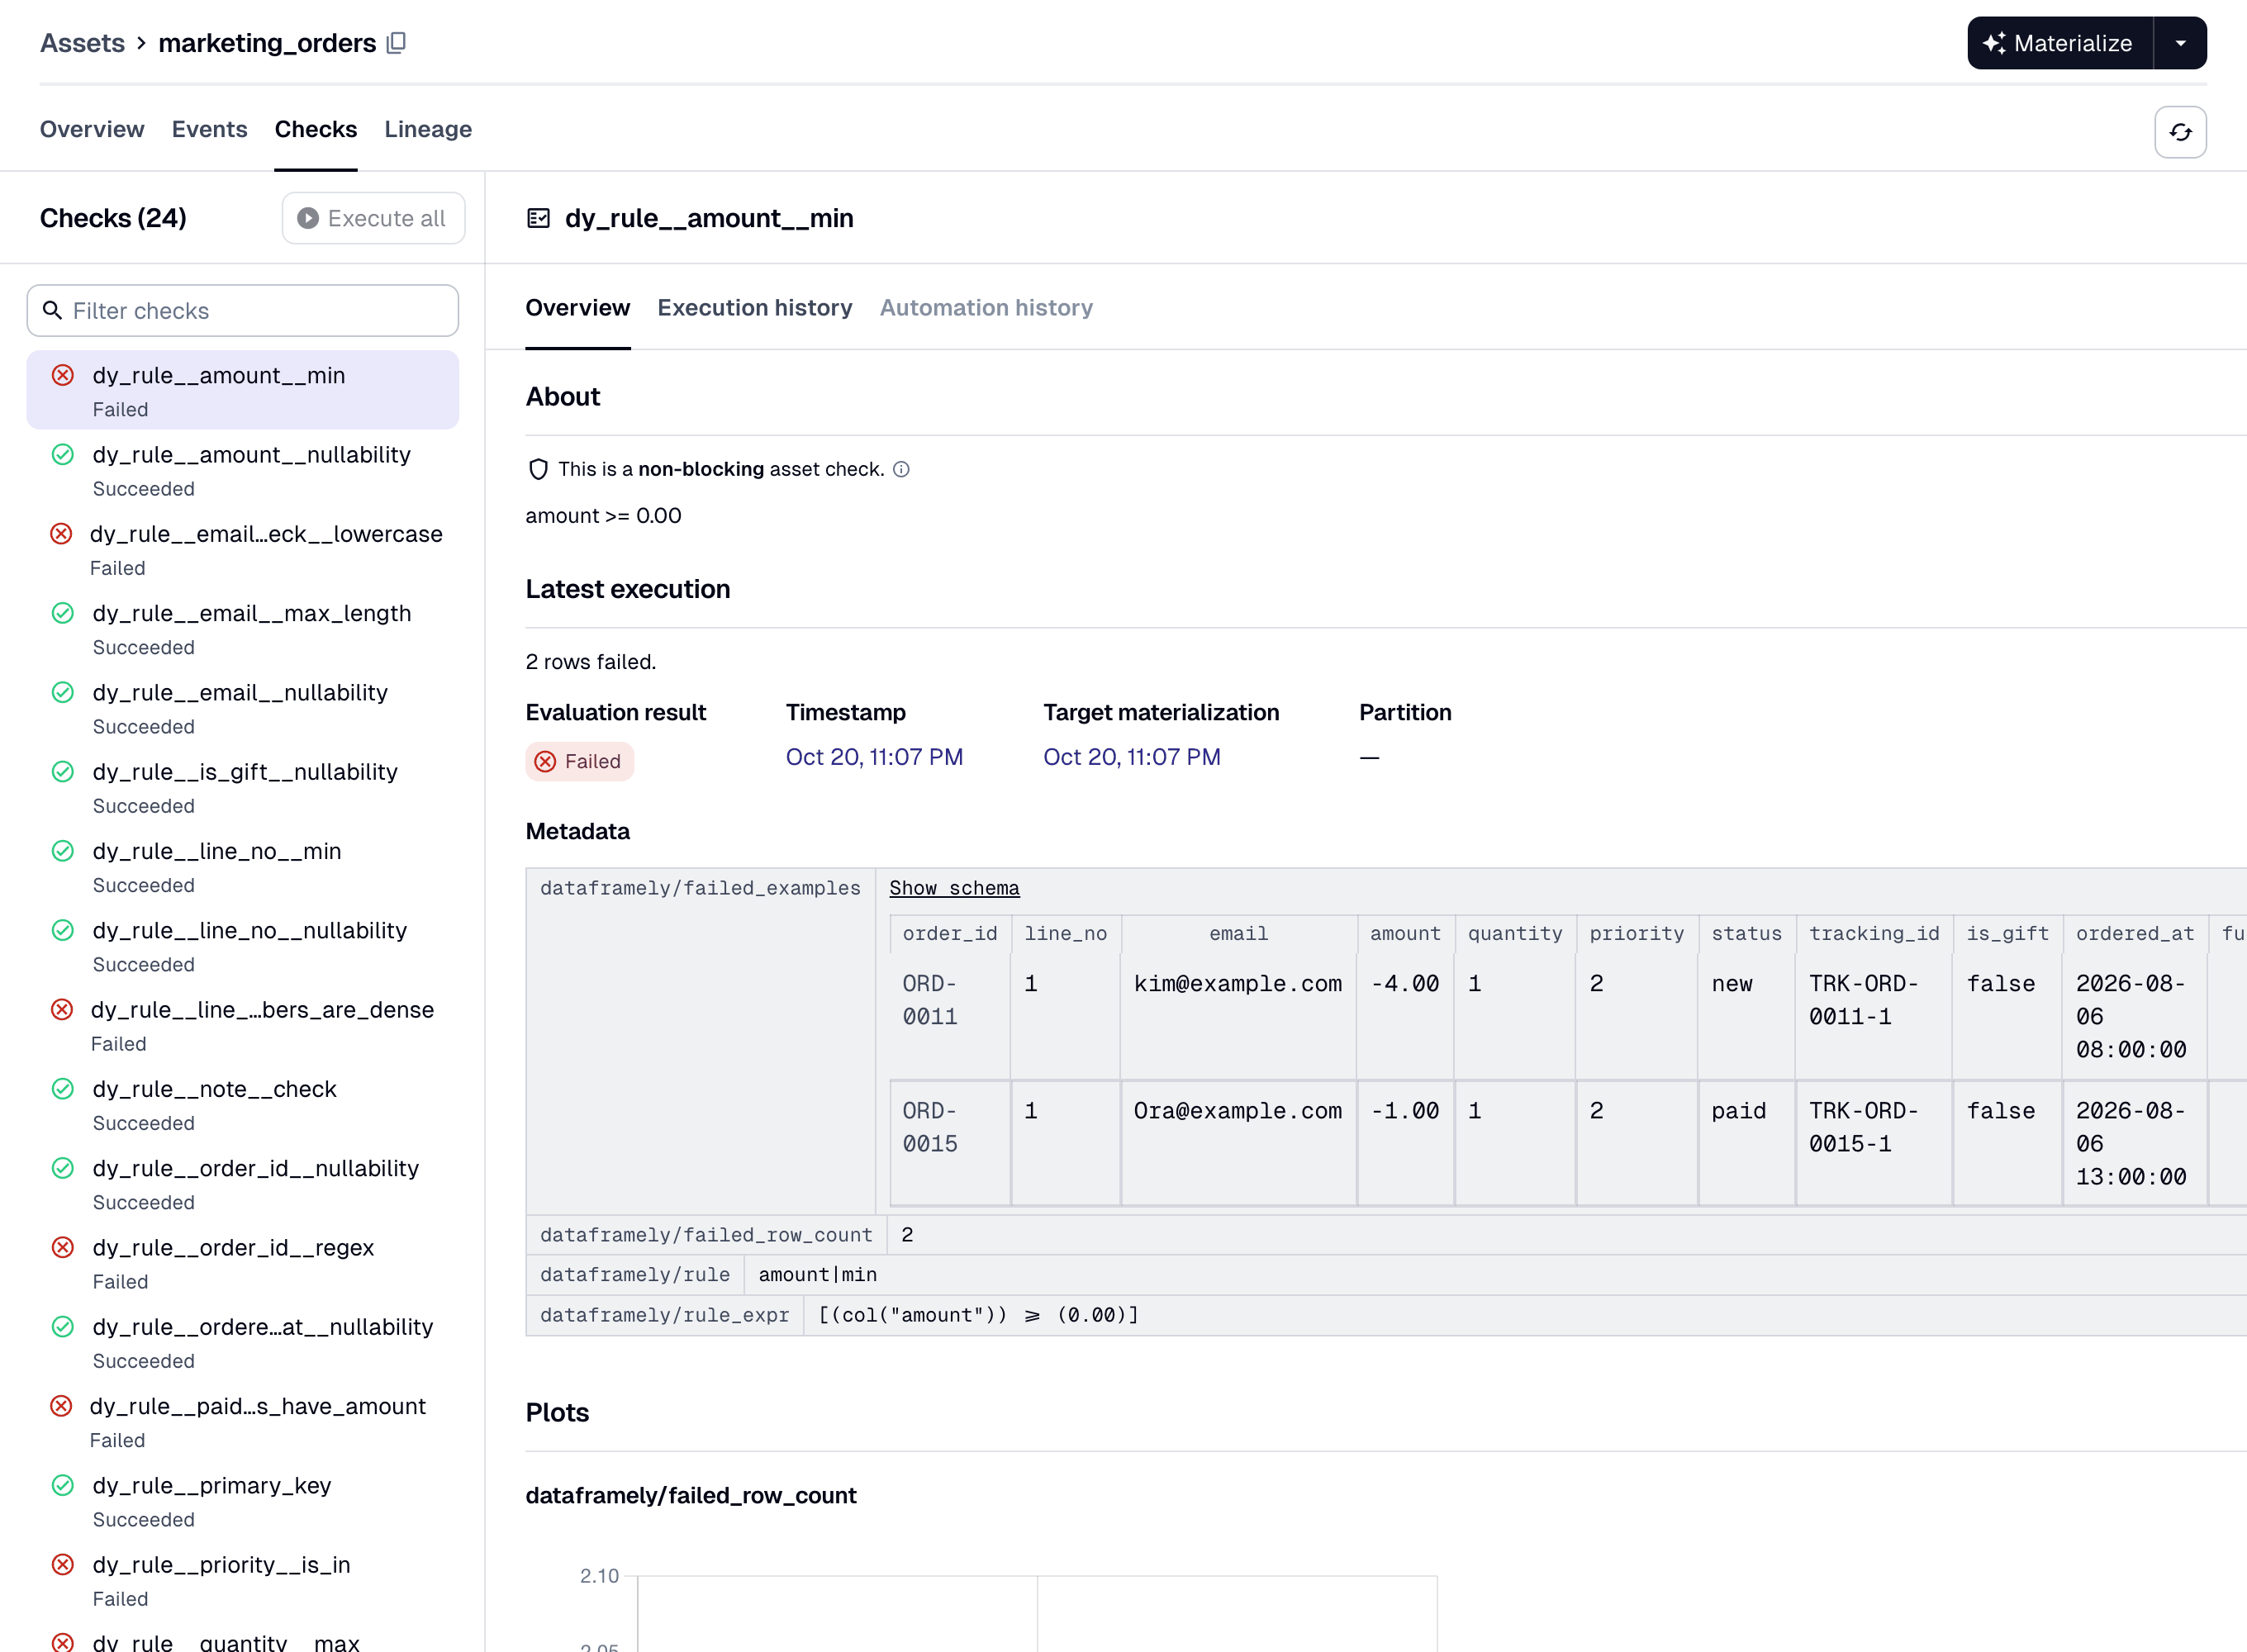Open the Assets breadcrumb link
Screen dimensions: 2247x1652
pos(82,43)
